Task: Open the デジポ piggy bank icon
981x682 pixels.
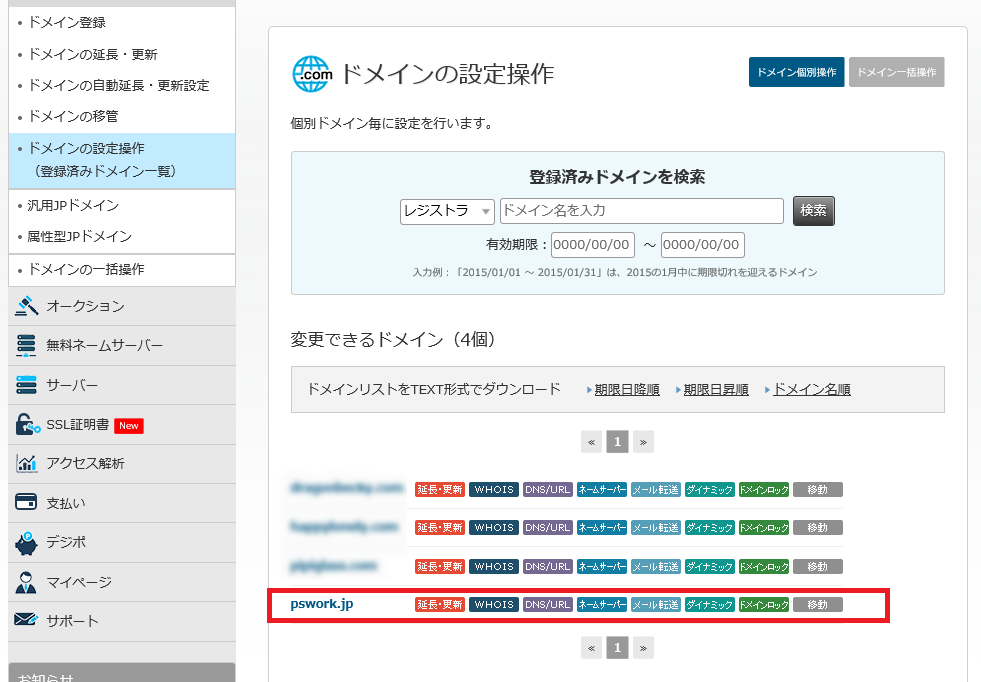Action: pos(27,542)
